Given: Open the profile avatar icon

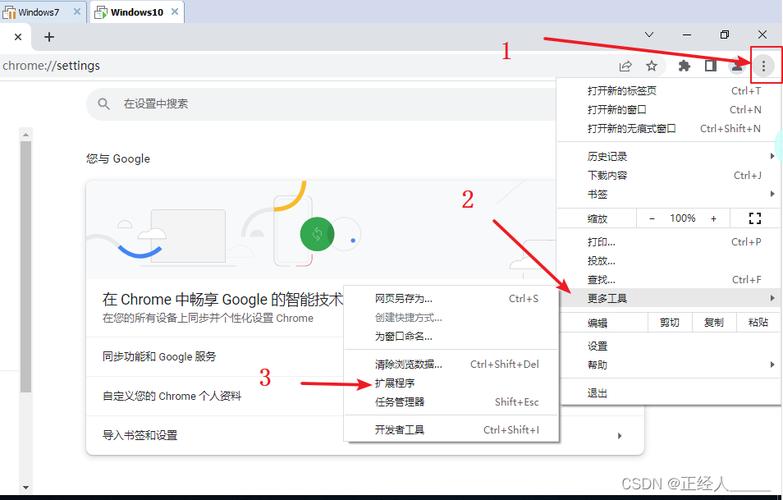Looking at the screenshot, I should pos(737,65).
